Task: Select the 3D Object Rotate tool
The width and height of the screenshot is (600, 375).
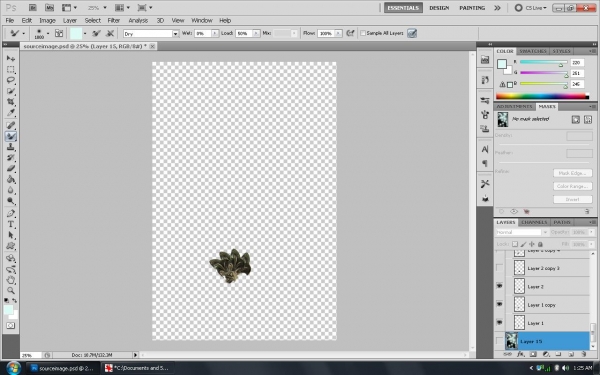Action: coord(11,258)
